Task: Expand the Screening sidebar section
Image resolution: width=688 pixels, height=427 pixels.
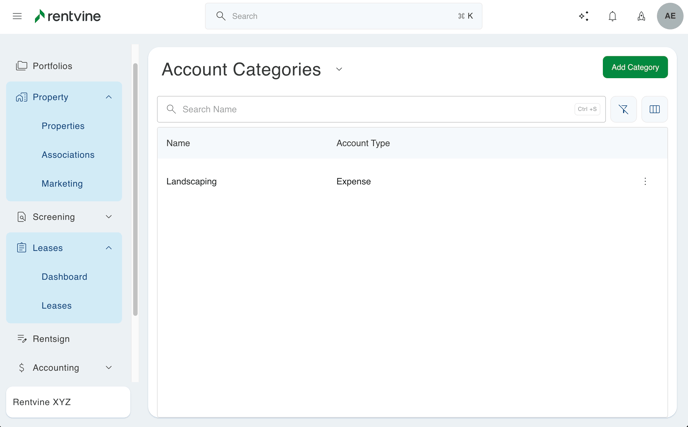Action: pyautogui.click(x=109, y=217)
